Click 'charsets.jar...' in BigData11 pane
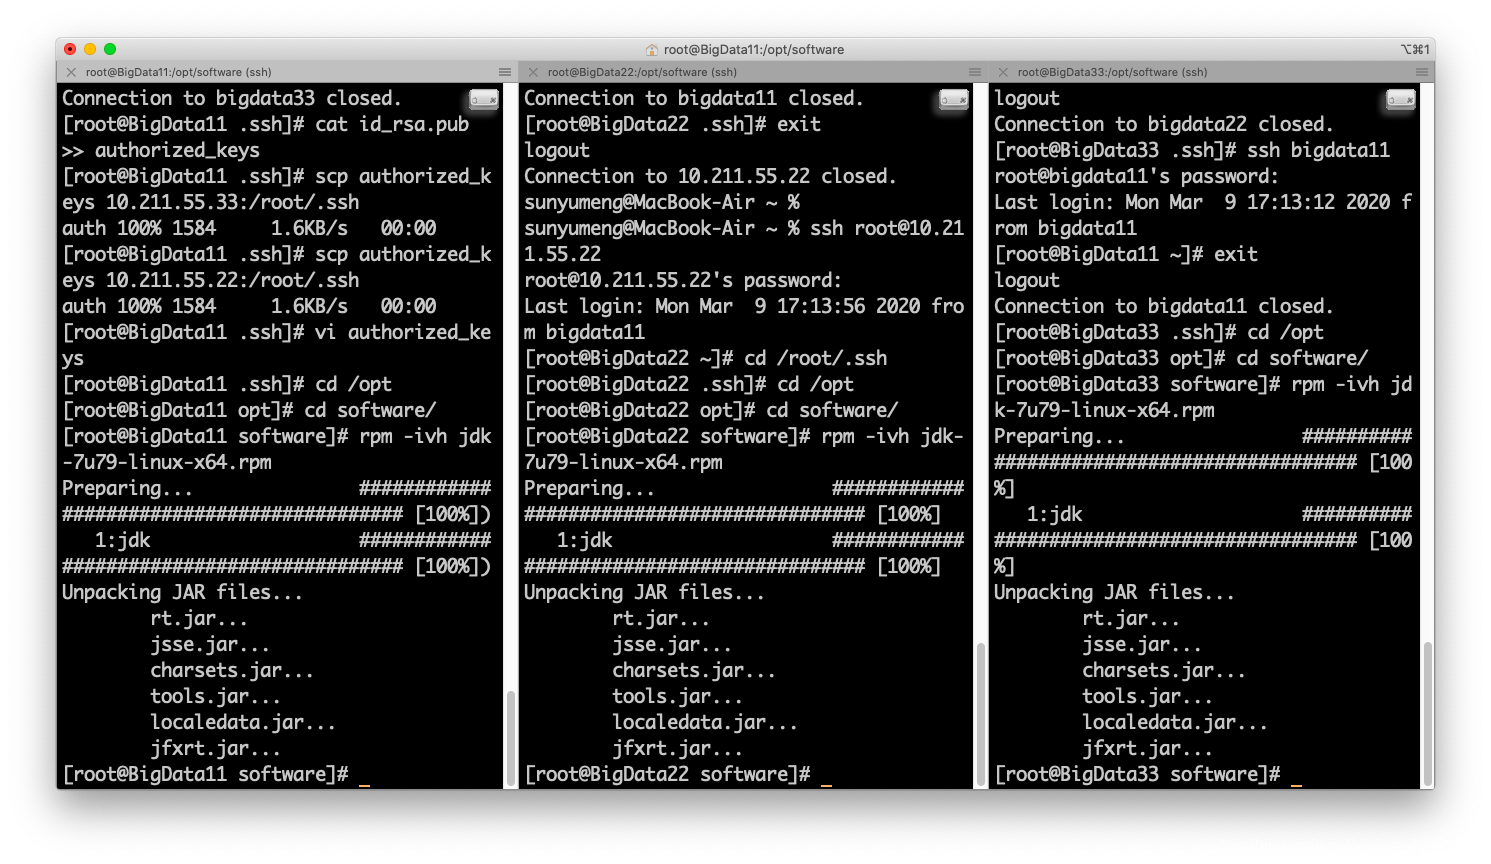The width and height of the screenshot is (1491, 864). click(x=232, y=670)
